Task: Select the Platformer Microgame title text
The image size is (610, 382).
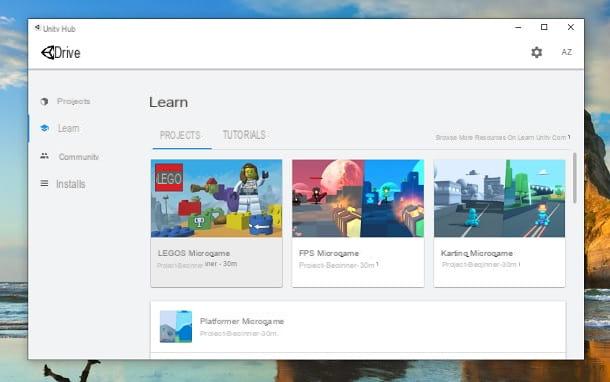Action: (x=242, y=321)
